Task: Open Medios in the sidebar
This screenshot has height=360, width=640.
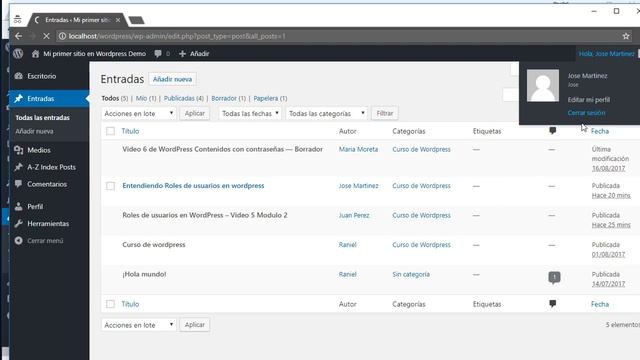Action: 39,150
